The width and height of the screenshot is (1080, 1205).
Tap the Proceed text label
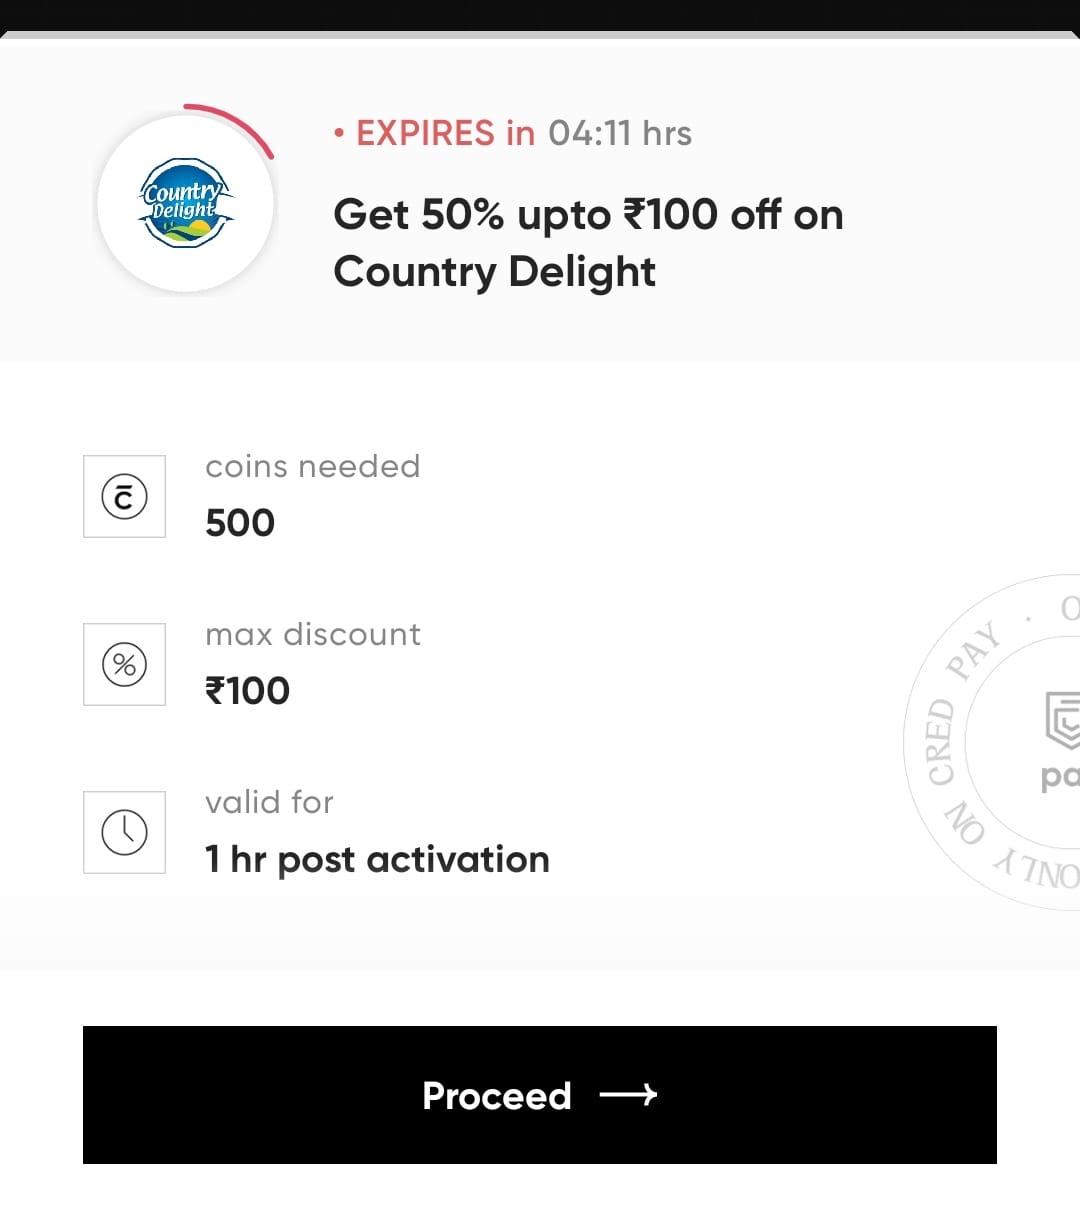point(497,1096)
